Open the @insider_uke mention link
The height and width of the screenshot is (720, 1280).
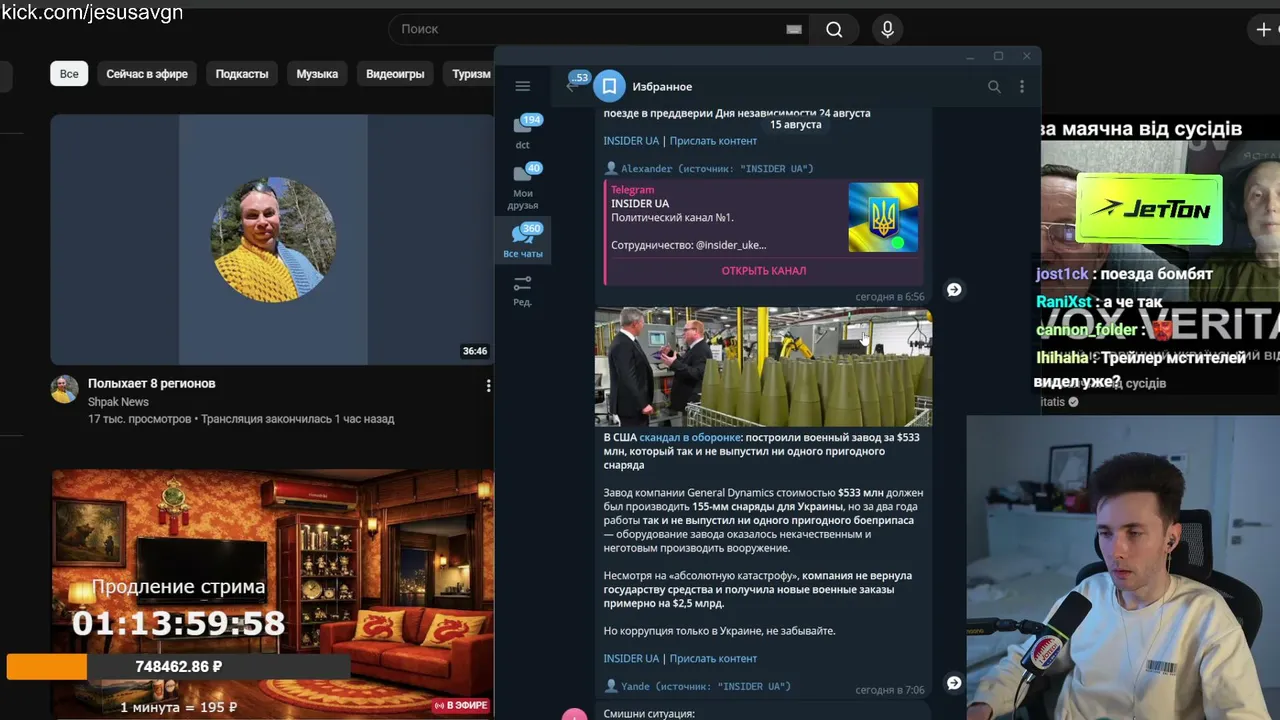731,245
